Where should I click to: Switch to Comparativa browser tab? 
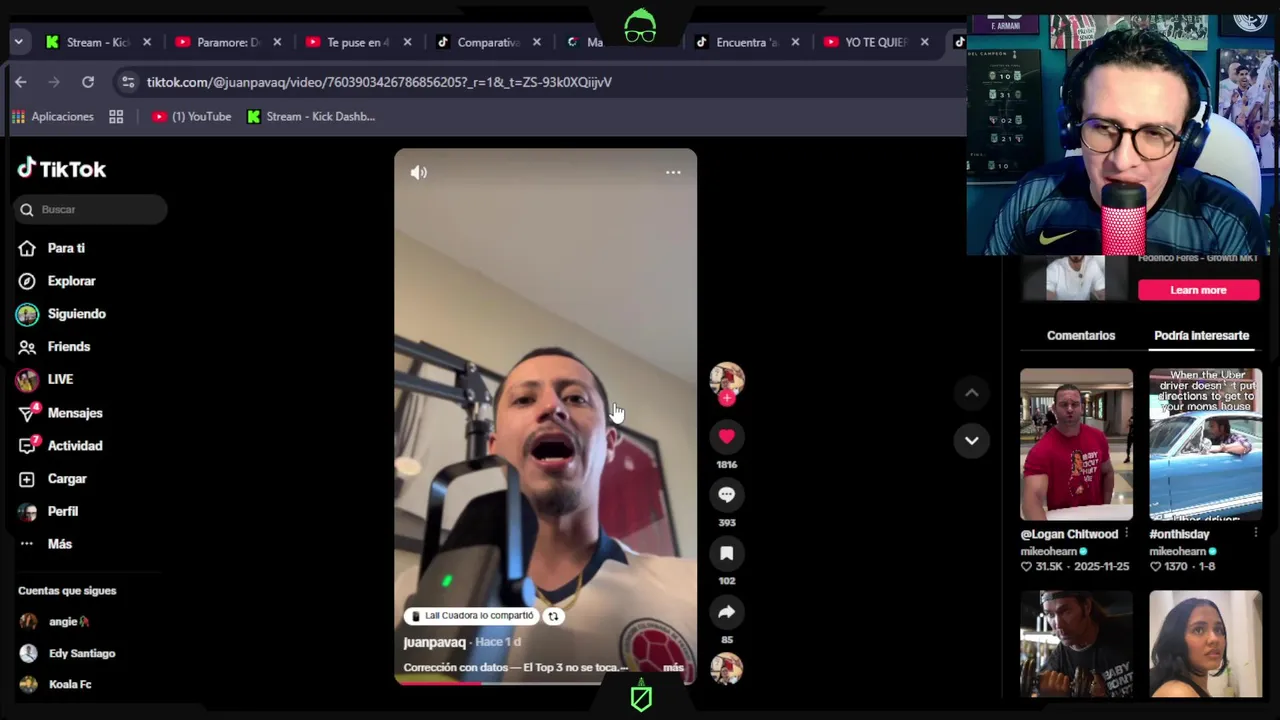[x=488, y=42]
